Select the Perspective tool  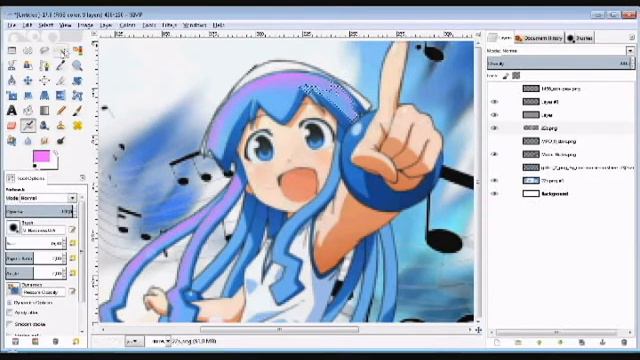[44, 96]
